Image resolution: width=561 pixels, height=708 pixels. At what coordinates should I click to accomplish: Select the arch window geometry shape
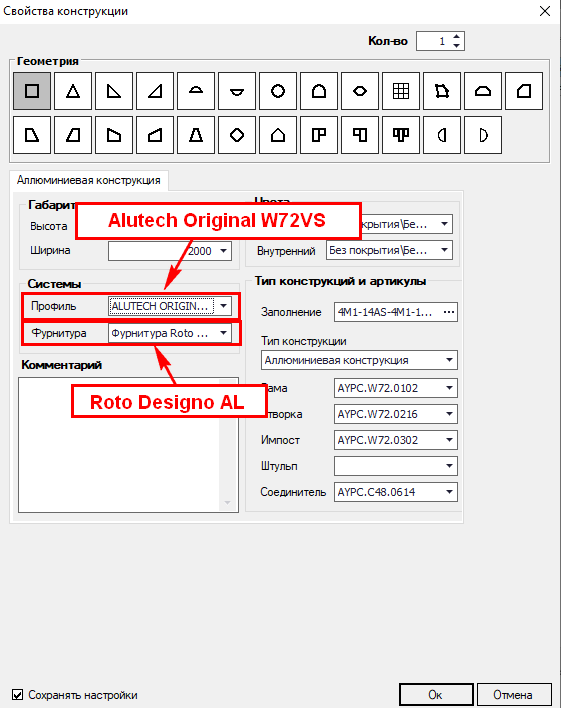click(x=319, y=91)
